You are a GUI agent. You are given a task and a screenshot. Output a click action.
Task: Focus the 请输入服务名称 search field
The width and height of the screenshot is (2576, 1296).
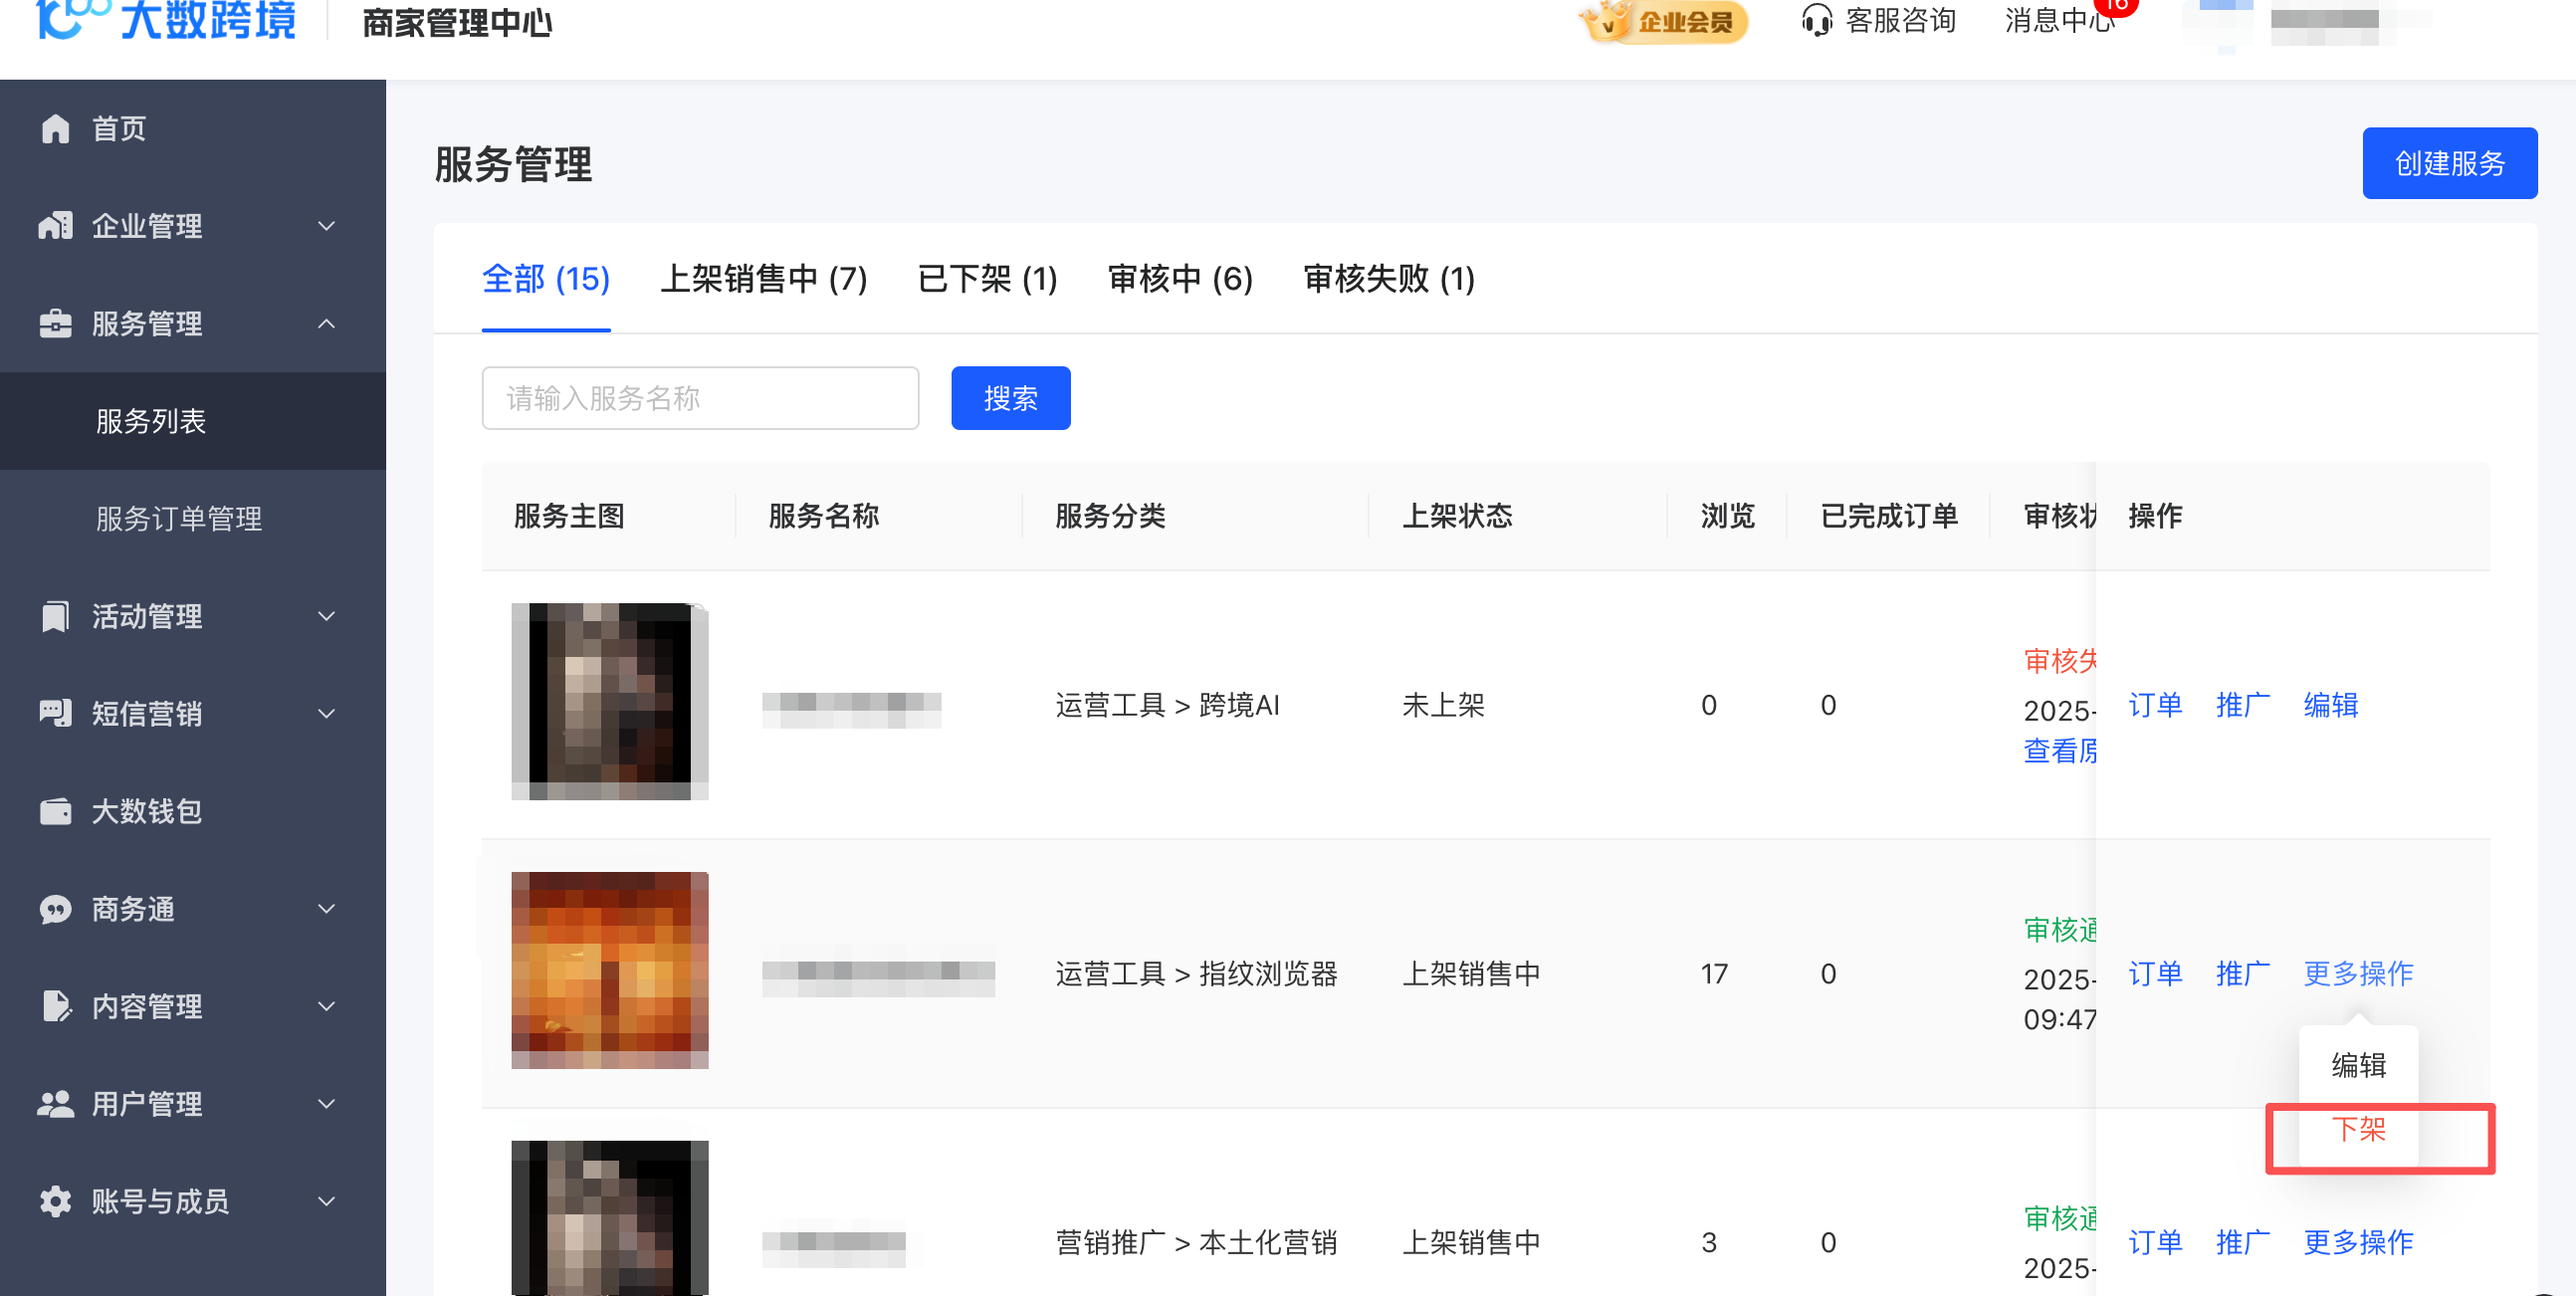pyautogui.click(x=699, y=398)
